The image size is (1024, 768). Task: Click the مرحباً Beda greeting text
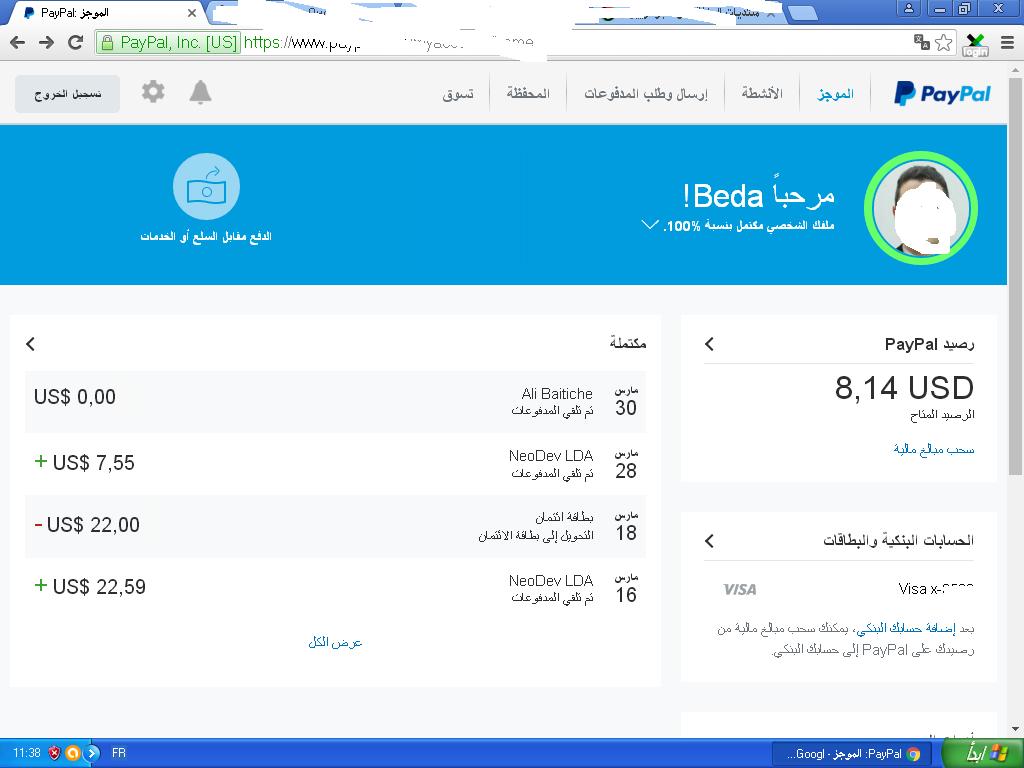click(758, 195)
